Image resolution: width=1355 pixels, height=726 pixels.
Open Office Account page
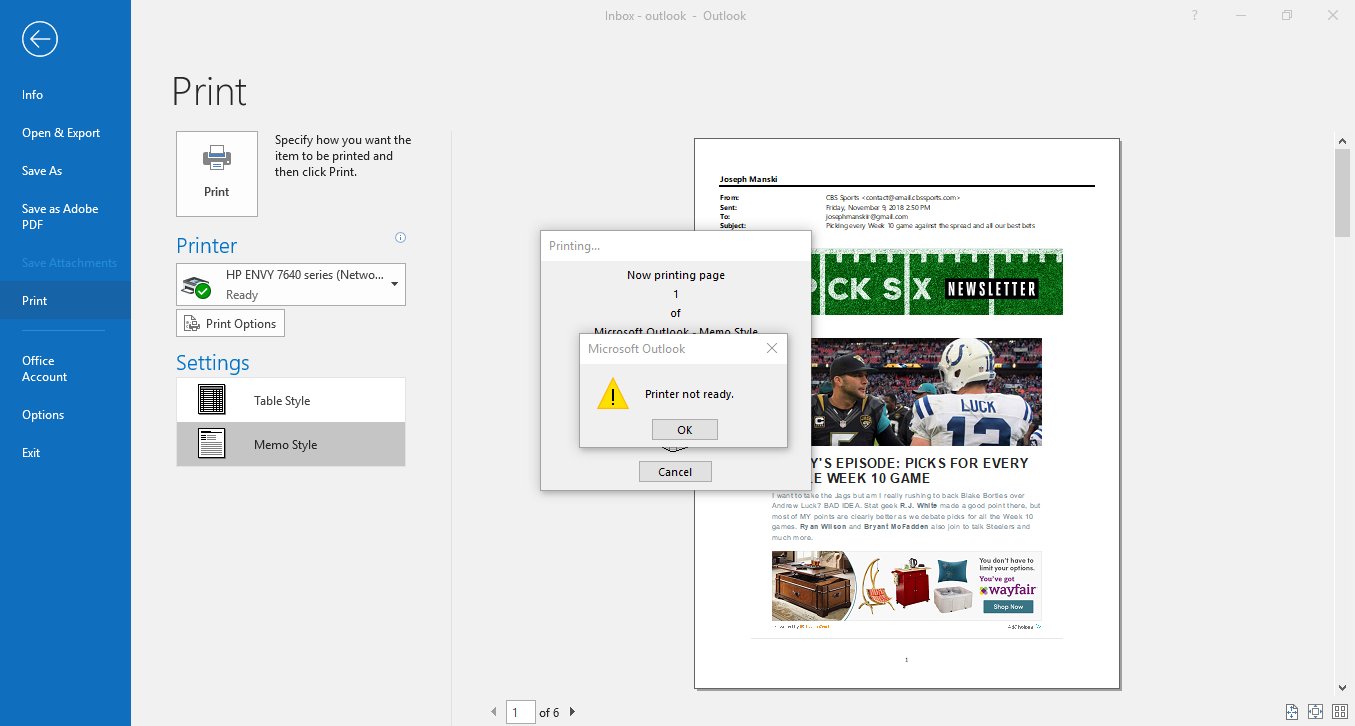point(45,369)
